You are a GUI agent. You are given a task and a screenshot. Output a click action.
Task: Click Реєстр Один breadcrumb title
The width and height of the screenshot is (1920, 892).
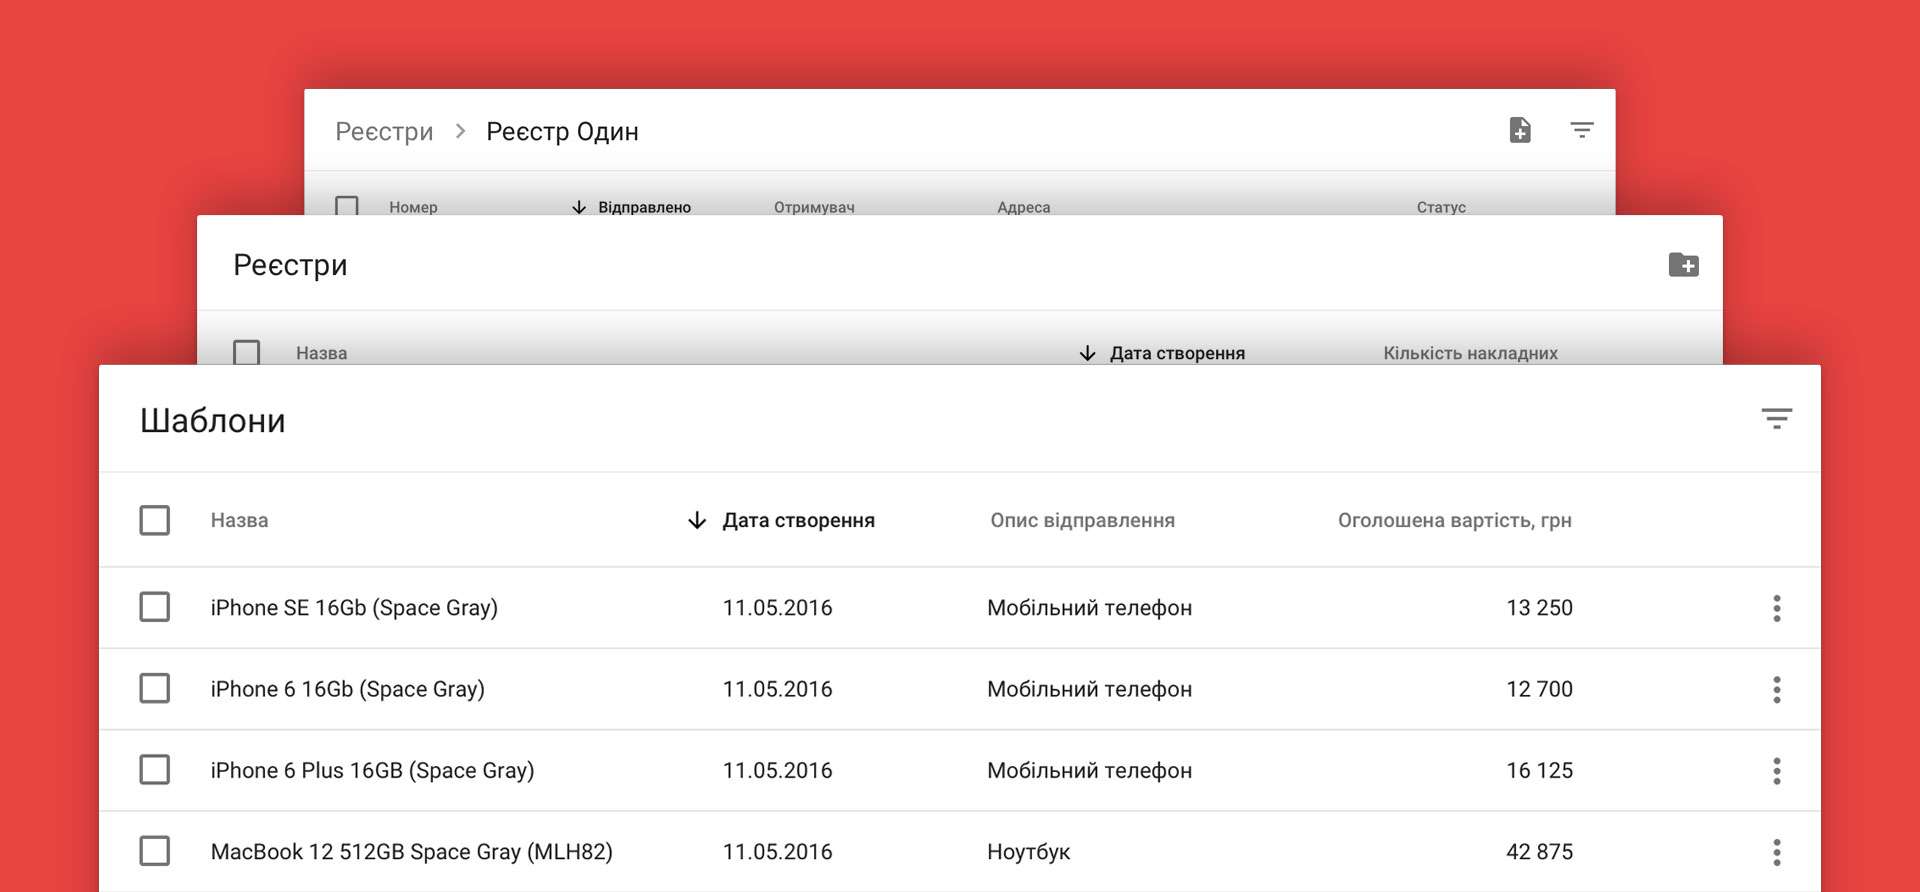(562, 131)
